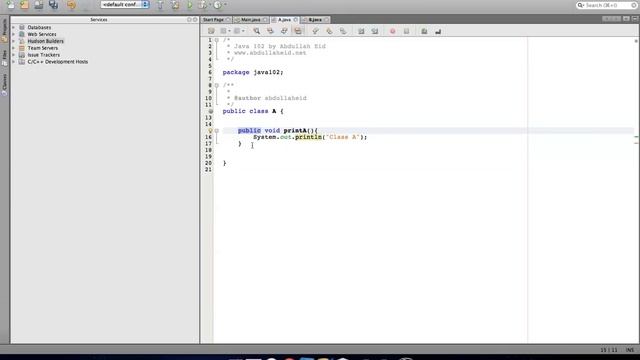Image resolution: width=640 pixels, height=360 pixels.
Task: Click the Comment lines icon
Action: click(424, 31)
